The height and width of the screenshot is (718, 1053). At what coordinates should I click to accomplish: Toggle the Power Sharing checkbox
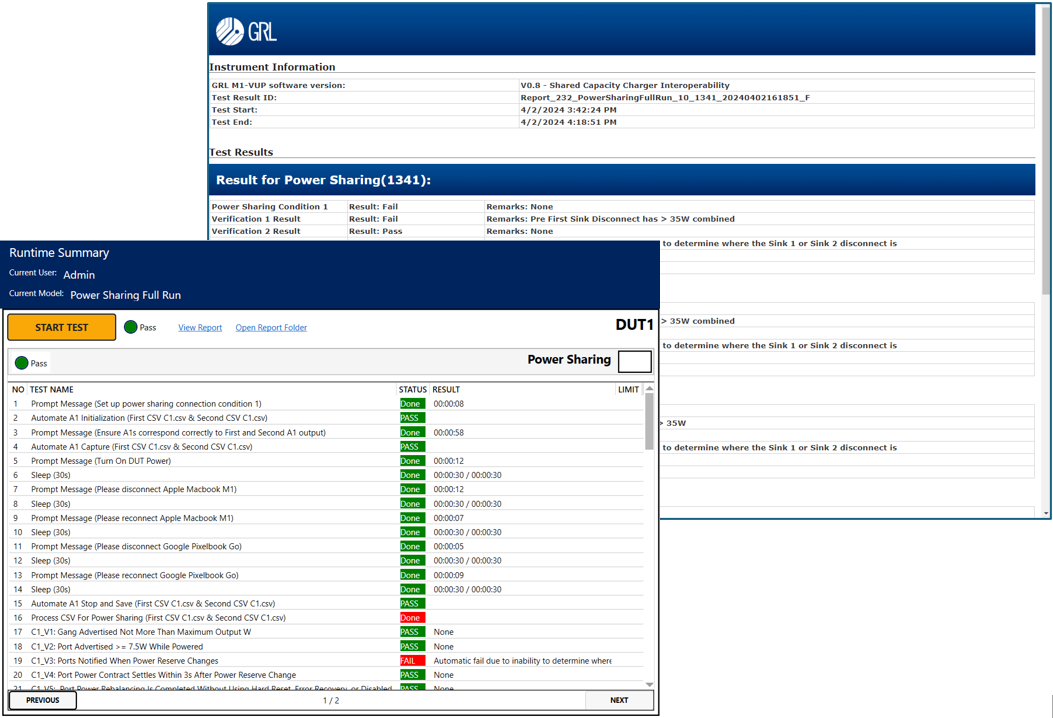[x=637, y=361]
